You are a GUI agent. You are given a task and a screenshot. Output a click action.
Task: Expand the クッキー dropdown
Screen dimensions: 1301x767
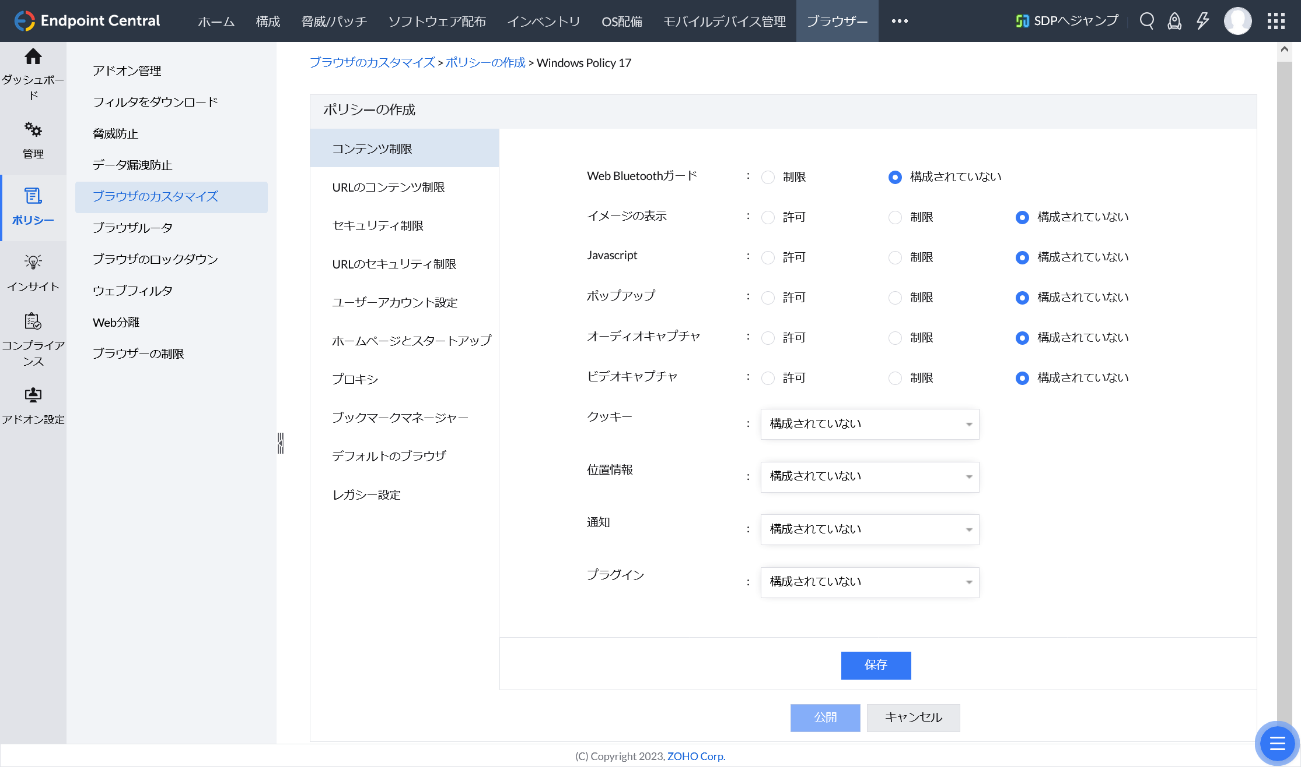click(869, 424)
